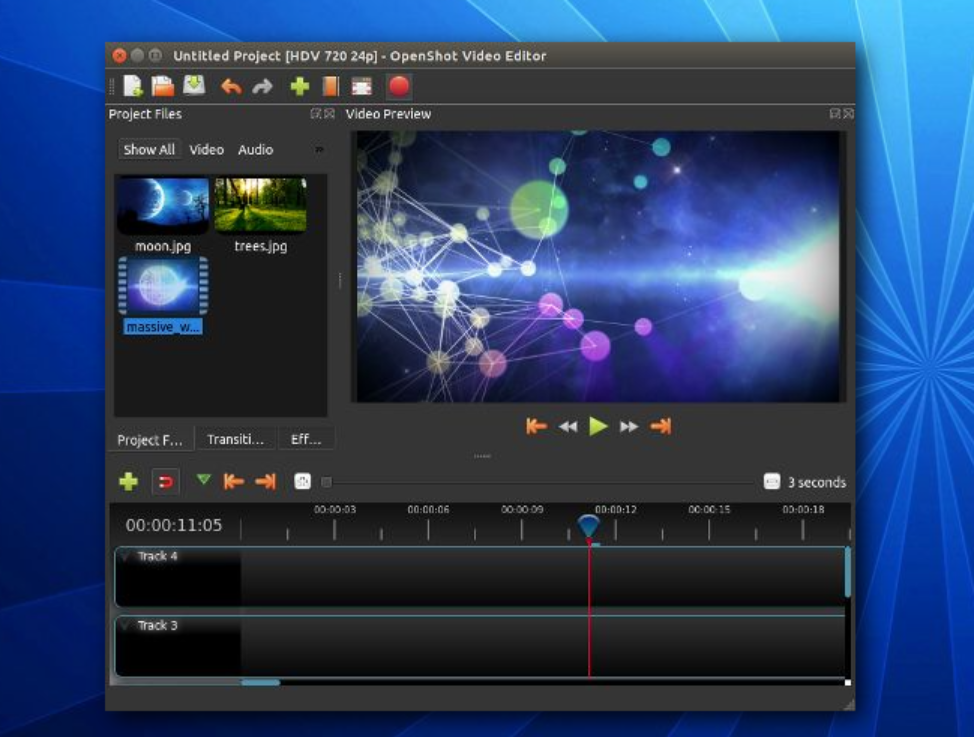This screenshot has width=974, height=737.
Task: Fast forward the video preview
Action: [629, 427]
